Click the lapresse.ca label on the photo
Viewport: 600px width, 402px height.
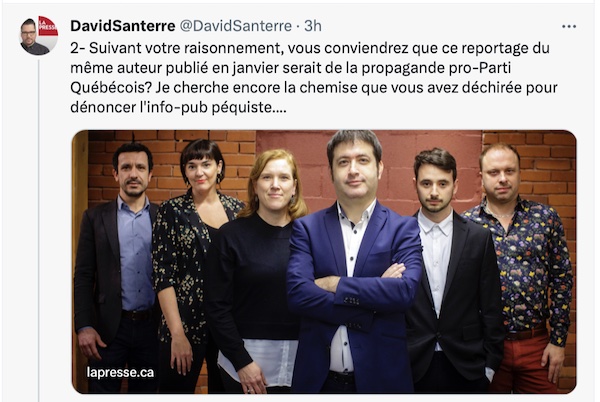120,372
